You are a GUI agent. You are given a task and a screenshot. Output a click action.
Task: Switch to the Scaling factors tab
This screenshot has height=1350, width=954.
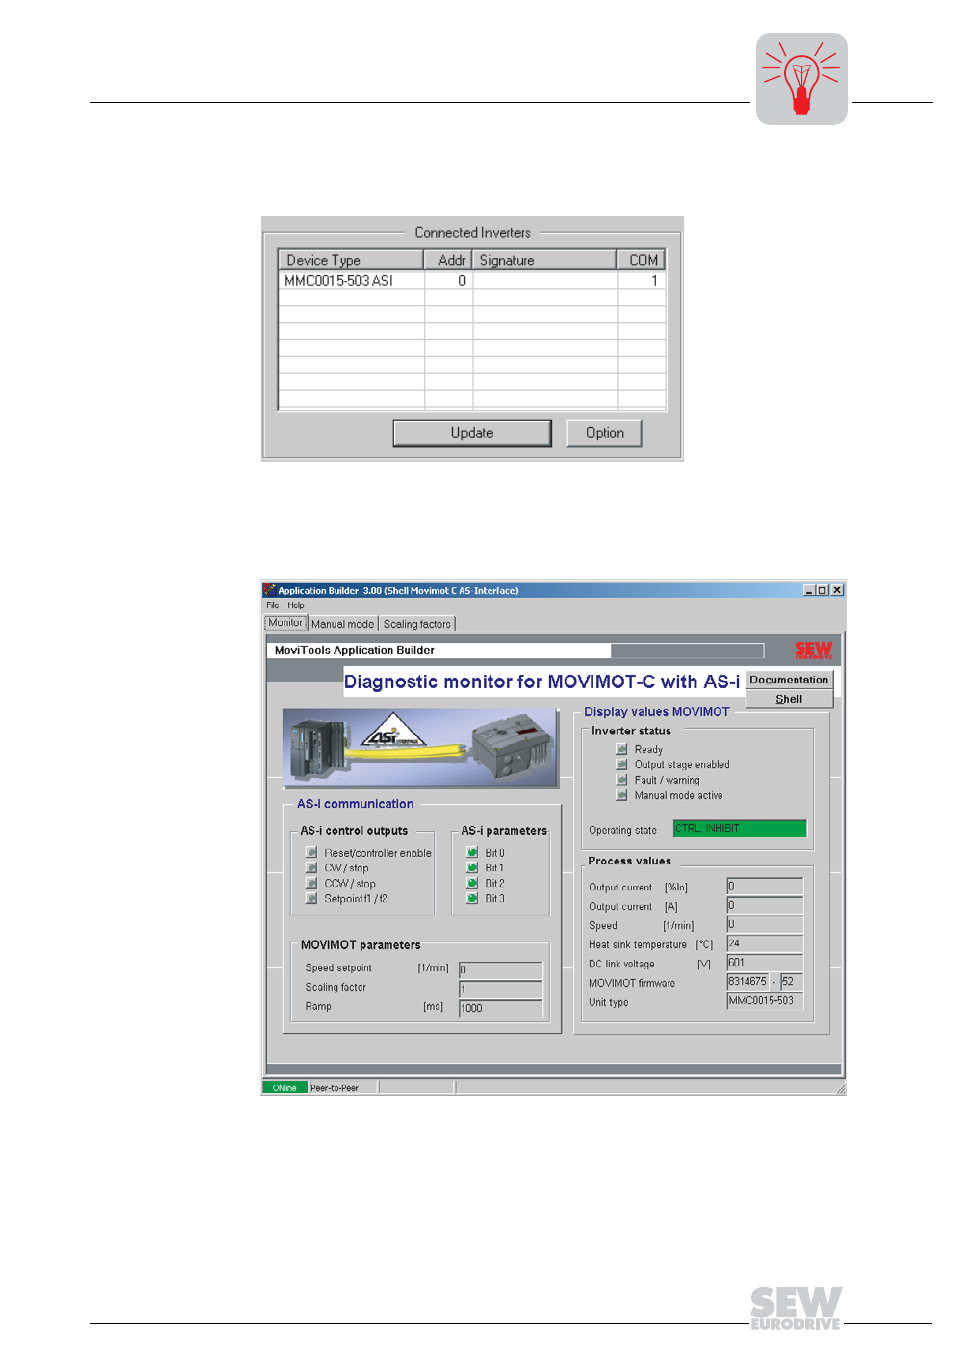point(417,624)
